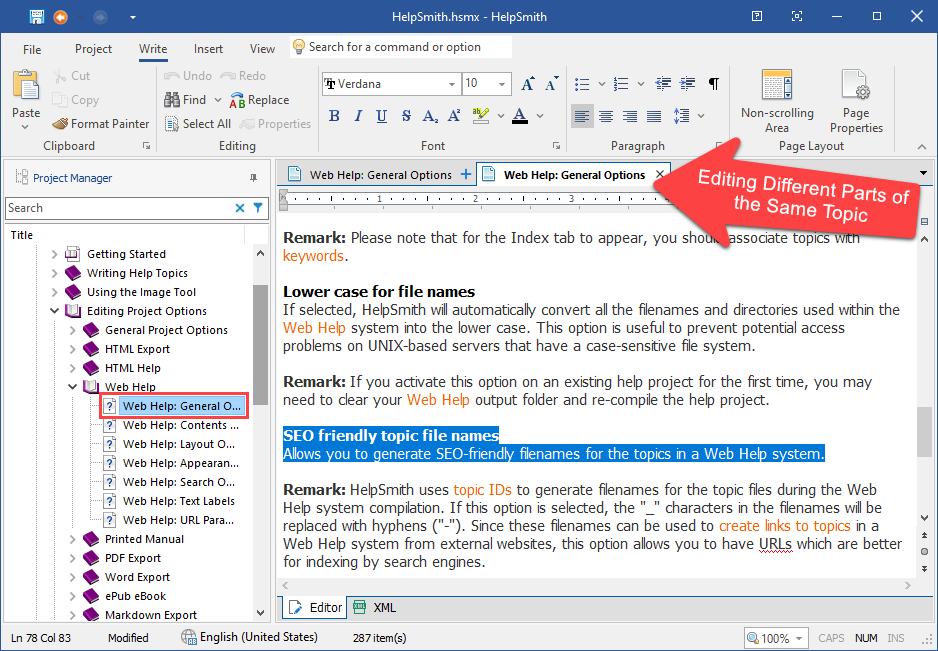Insert a numbered list
Viewport: 938px width, 651px height.
(x=622, y=84)
